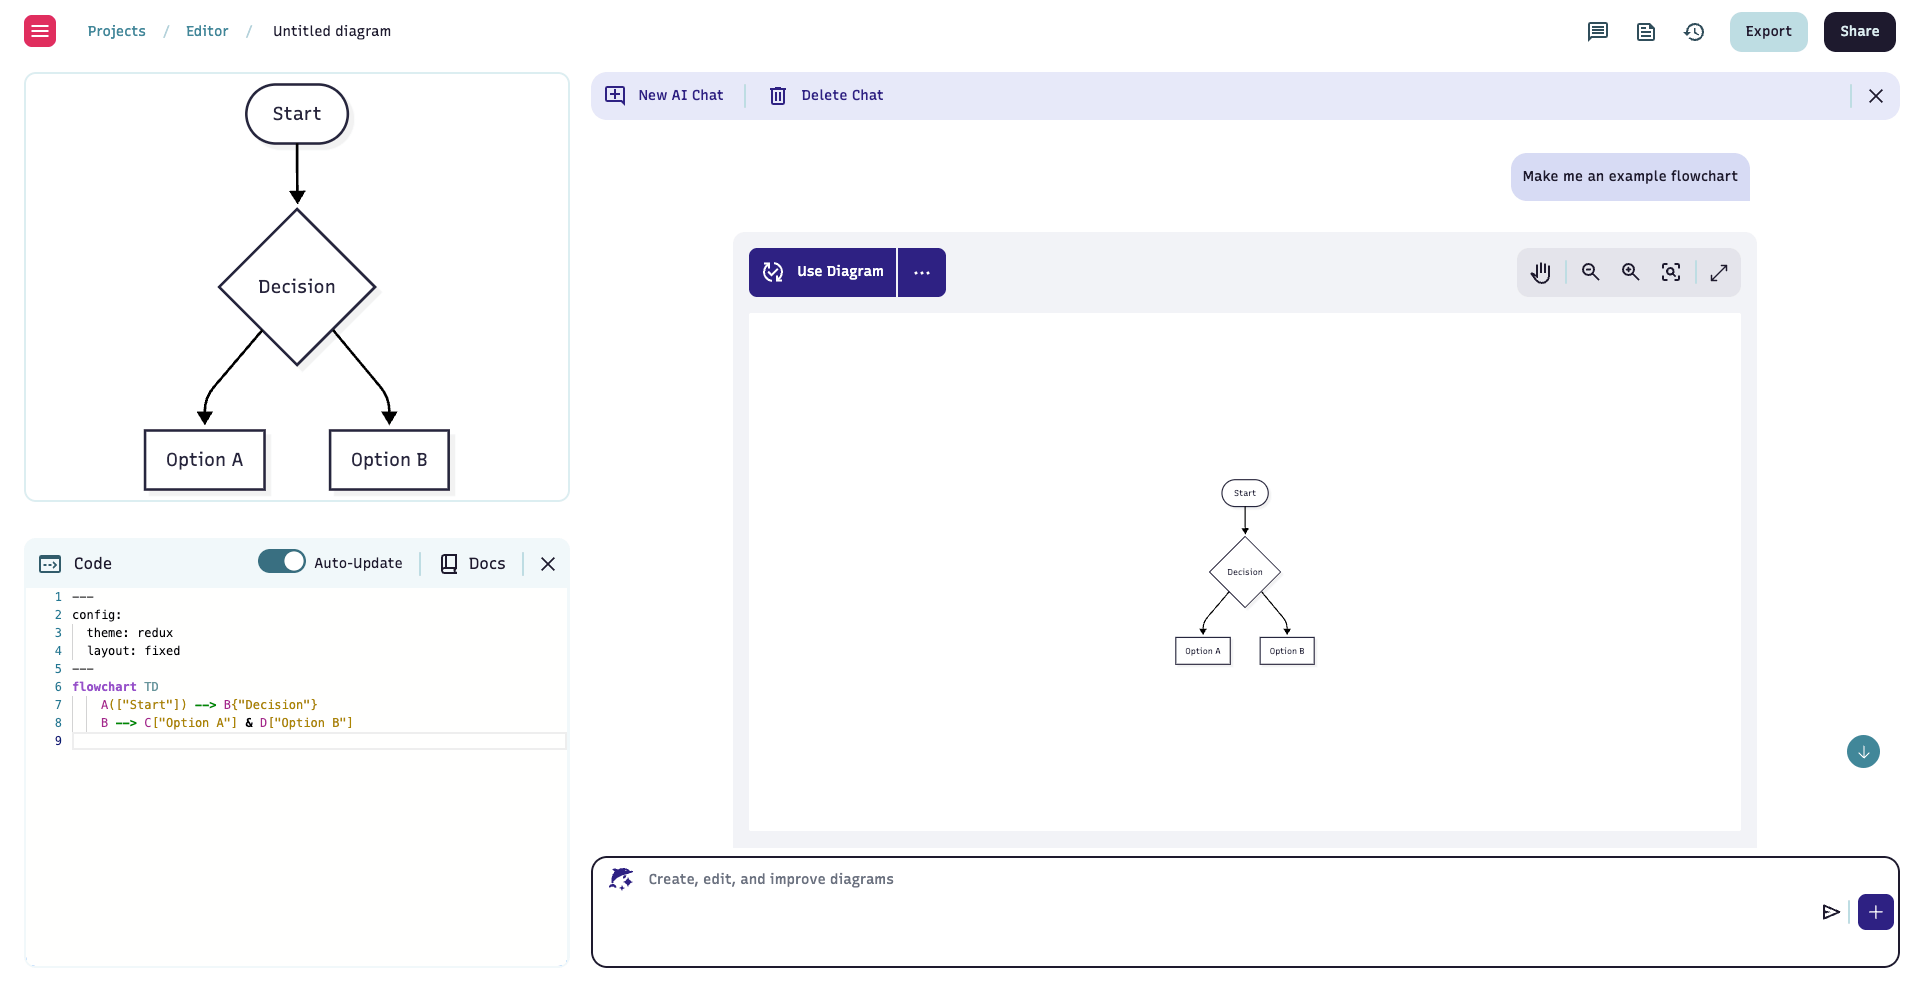
Task: Open the comments panel icon
Action: pos(1598,32)
